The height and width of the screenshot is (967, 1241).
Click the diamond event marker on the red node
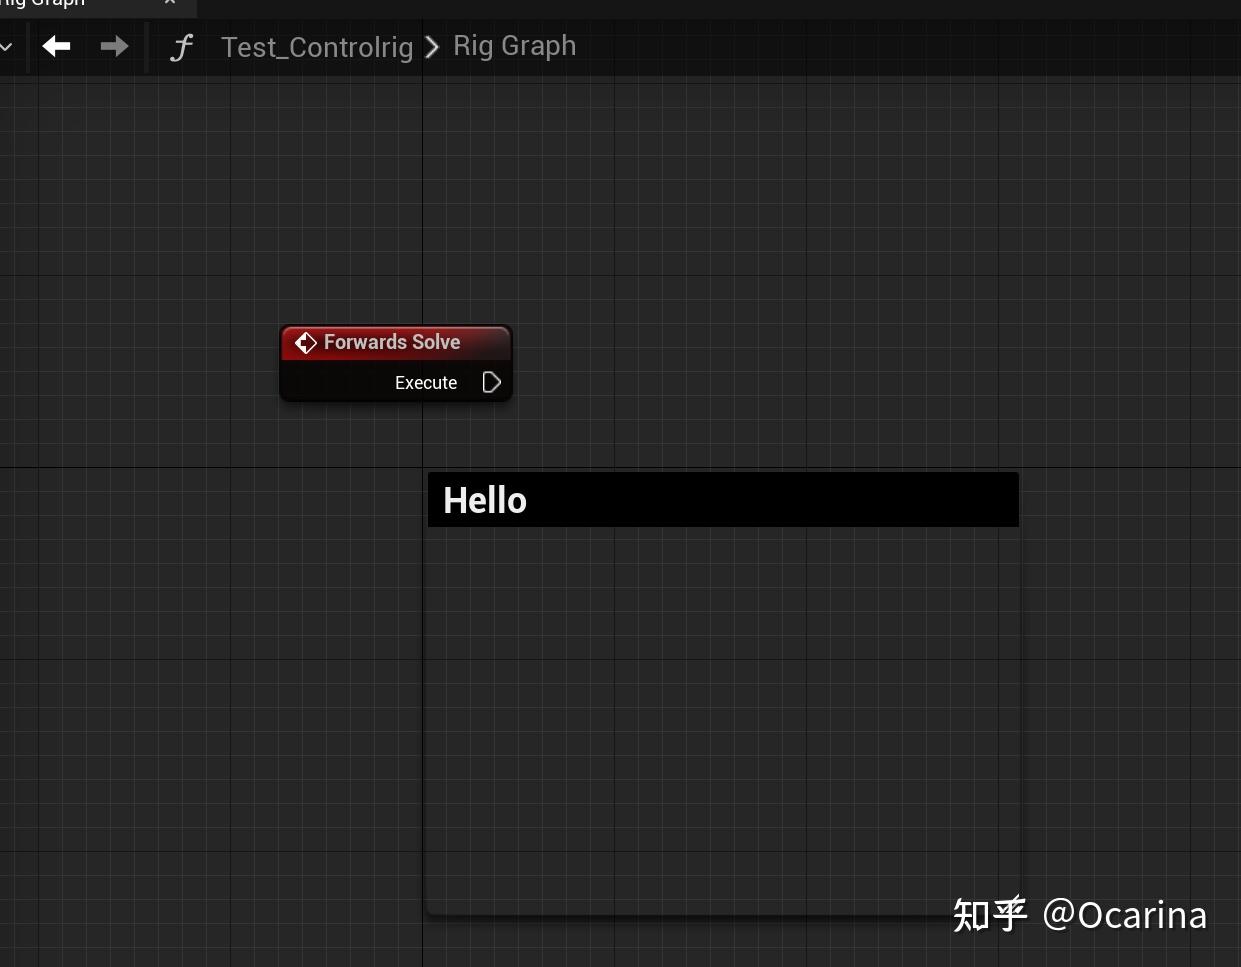pos(305,342)
